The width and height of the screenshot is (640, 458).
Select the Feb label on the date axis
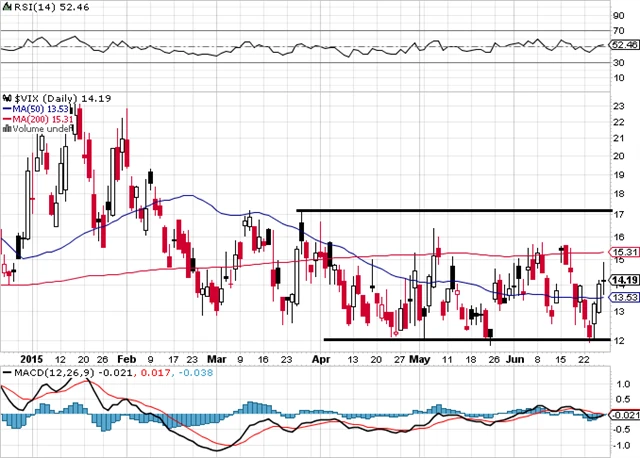click(127, 358)
